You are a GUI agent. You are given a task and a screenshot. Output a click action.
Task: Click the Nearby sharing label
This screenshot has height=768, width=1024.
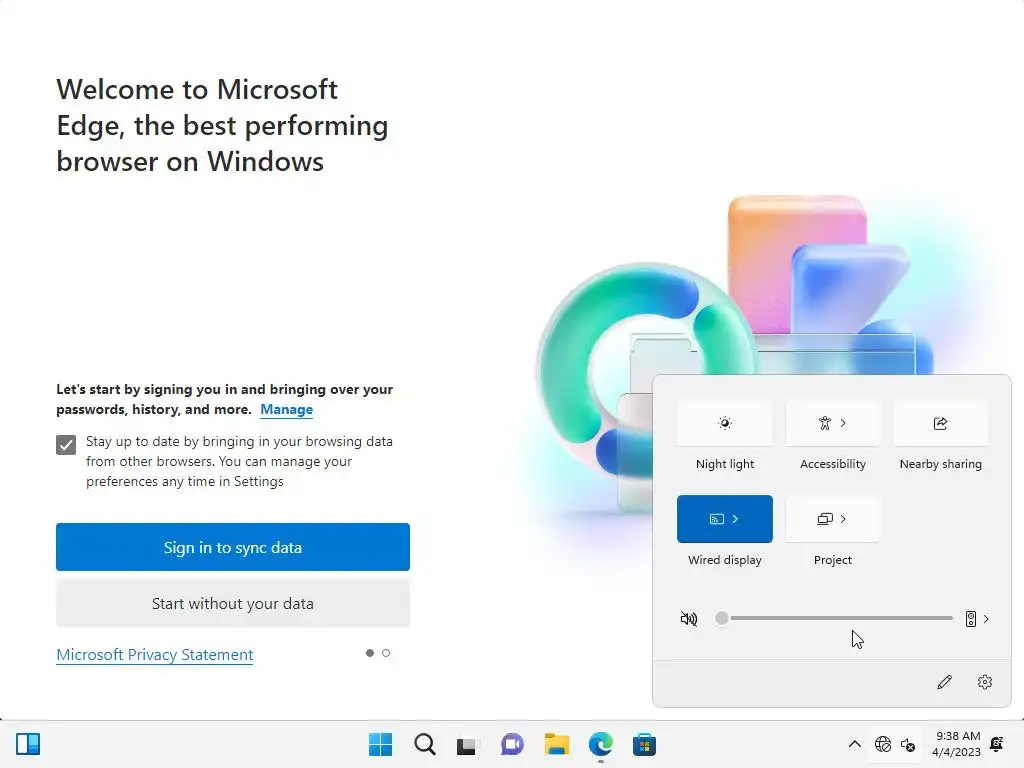[940, 464]
